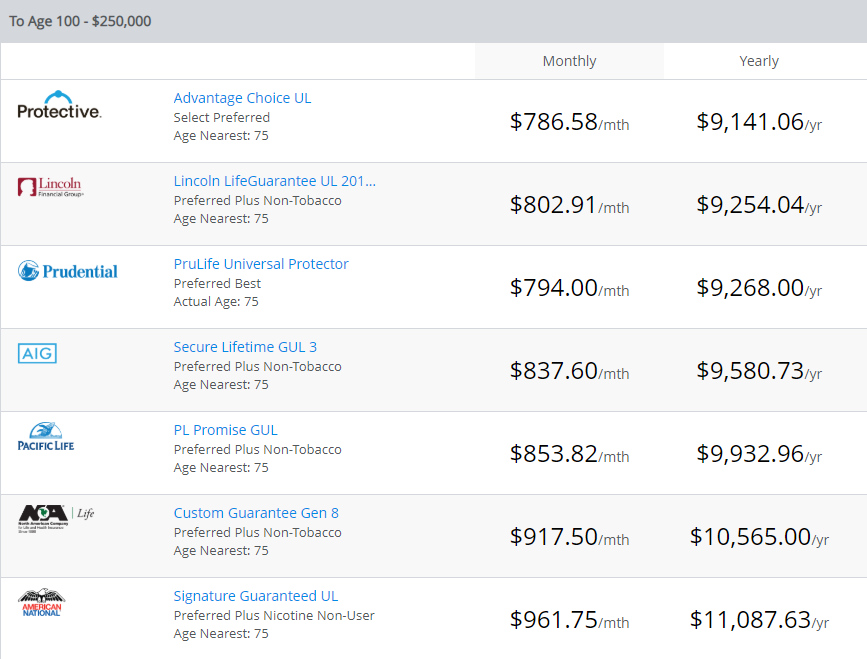Click the AIG logo
The width and height of the screenshot is (867, 659).
pyautogui.click(x=37, y=353)
